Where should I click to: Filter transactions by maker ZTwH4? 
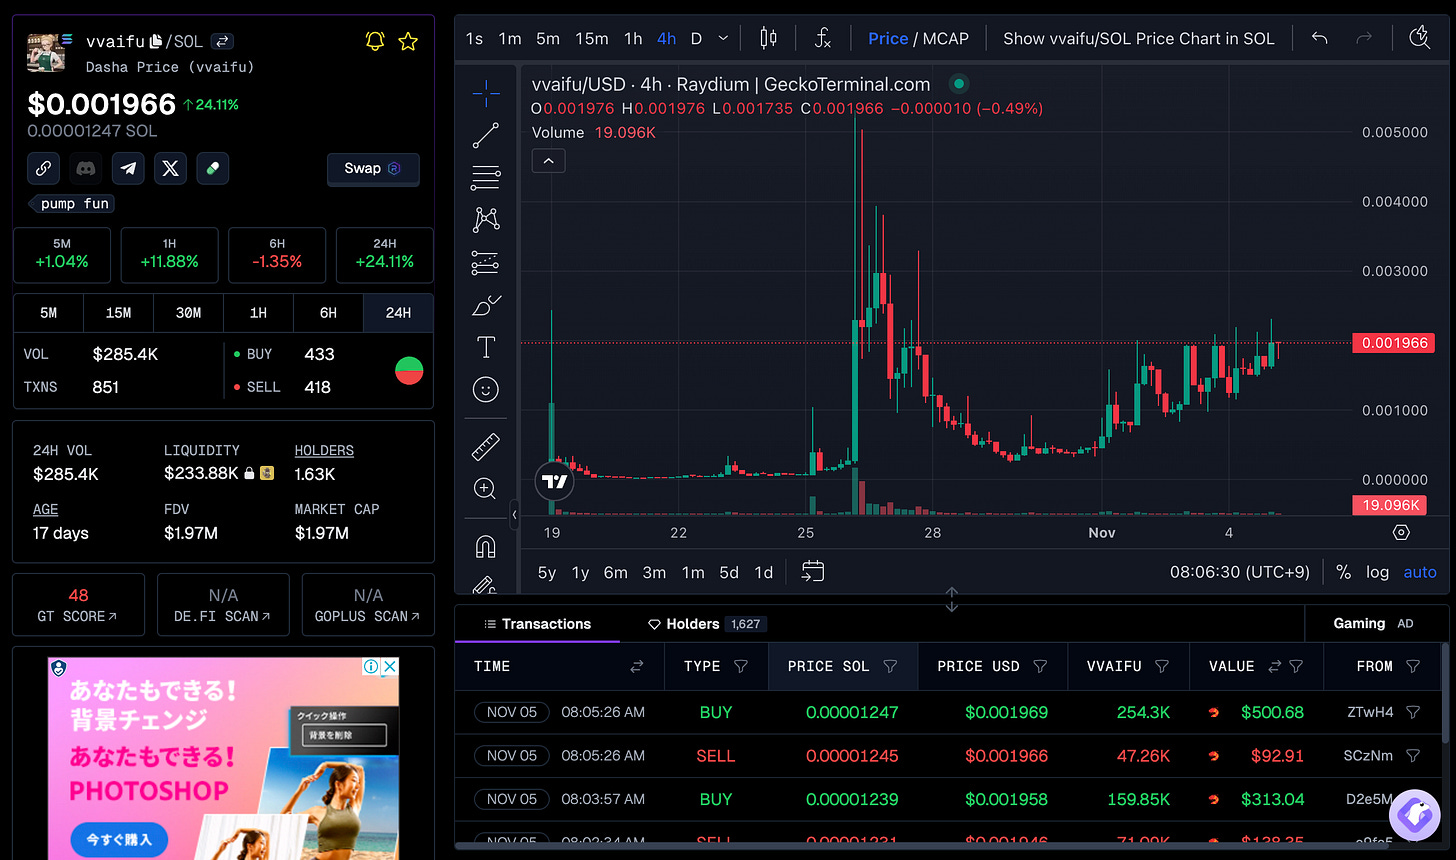(x=1413, y=712)
